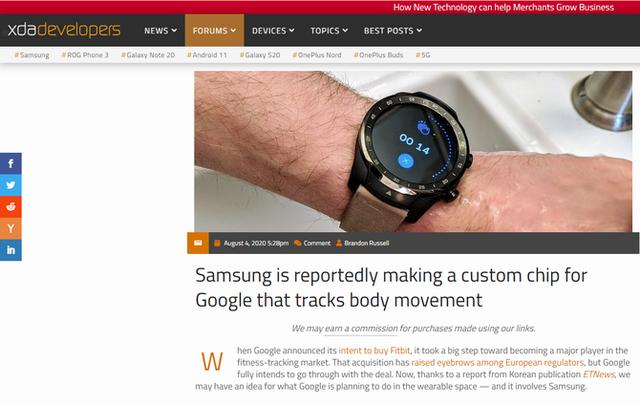Open the xda-developers logo homepage
The image size is (640, 405).
tap(64, 30)
